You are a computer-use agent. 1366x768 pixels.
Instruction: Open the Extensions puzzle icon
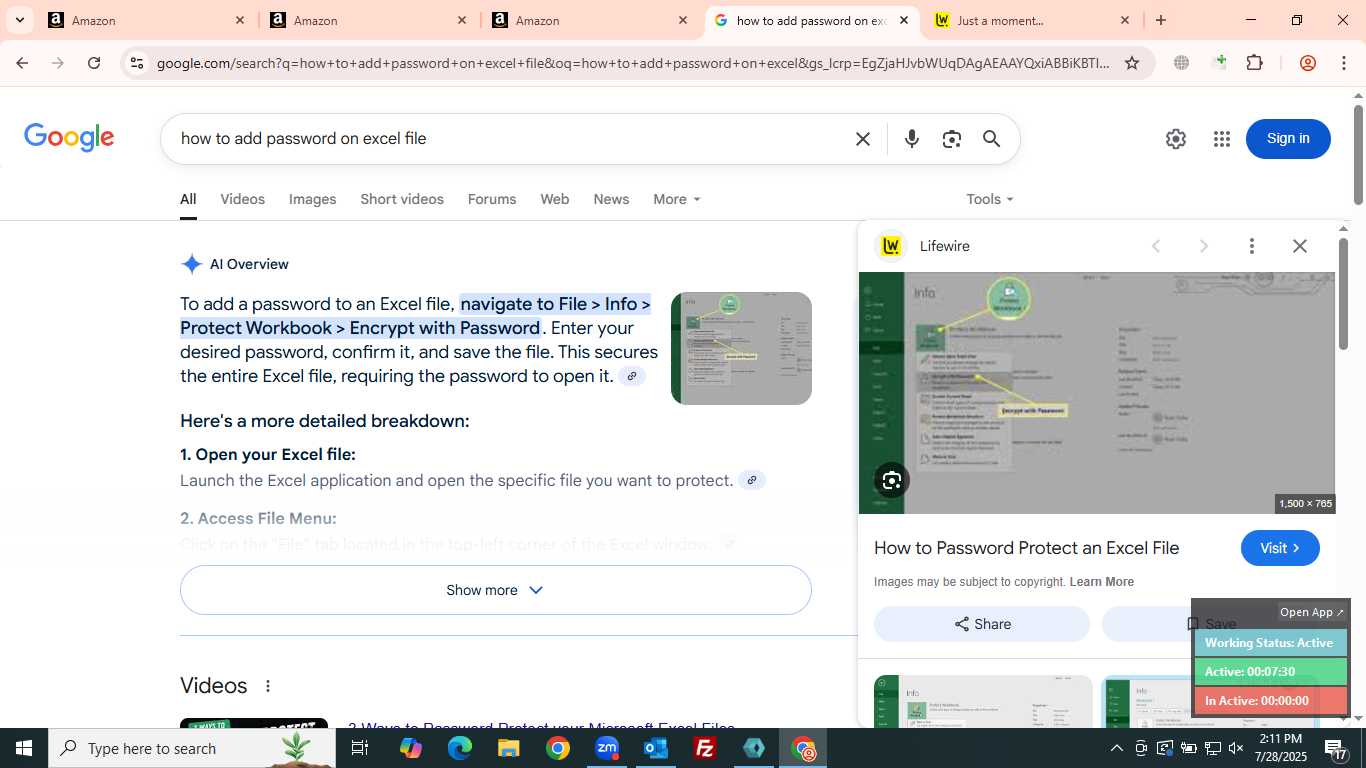pyautogui.click(x=1255, y=63)
